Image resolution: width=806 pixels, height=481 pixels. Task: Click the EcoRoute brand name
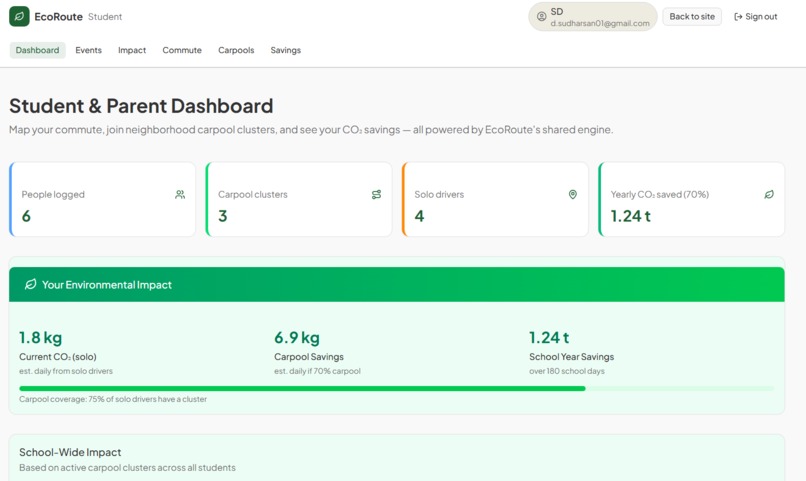click(58, 16)
